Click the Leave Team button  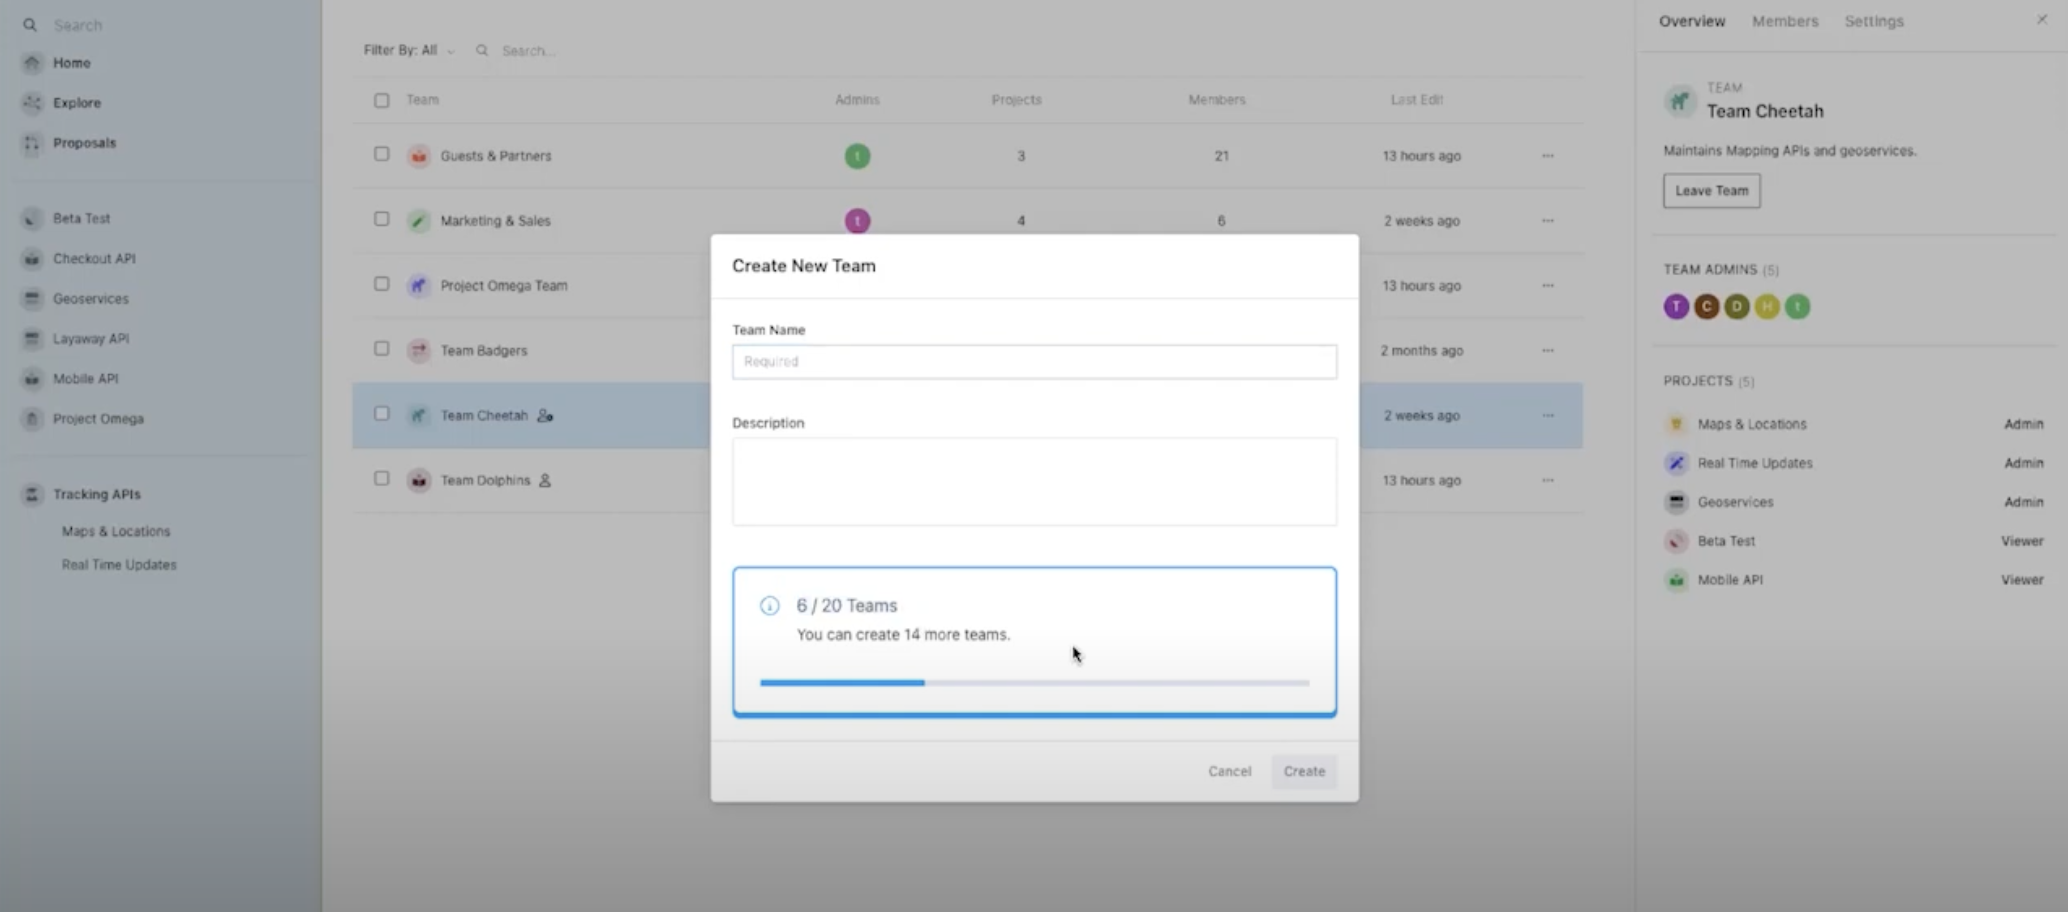[1712, 191]
